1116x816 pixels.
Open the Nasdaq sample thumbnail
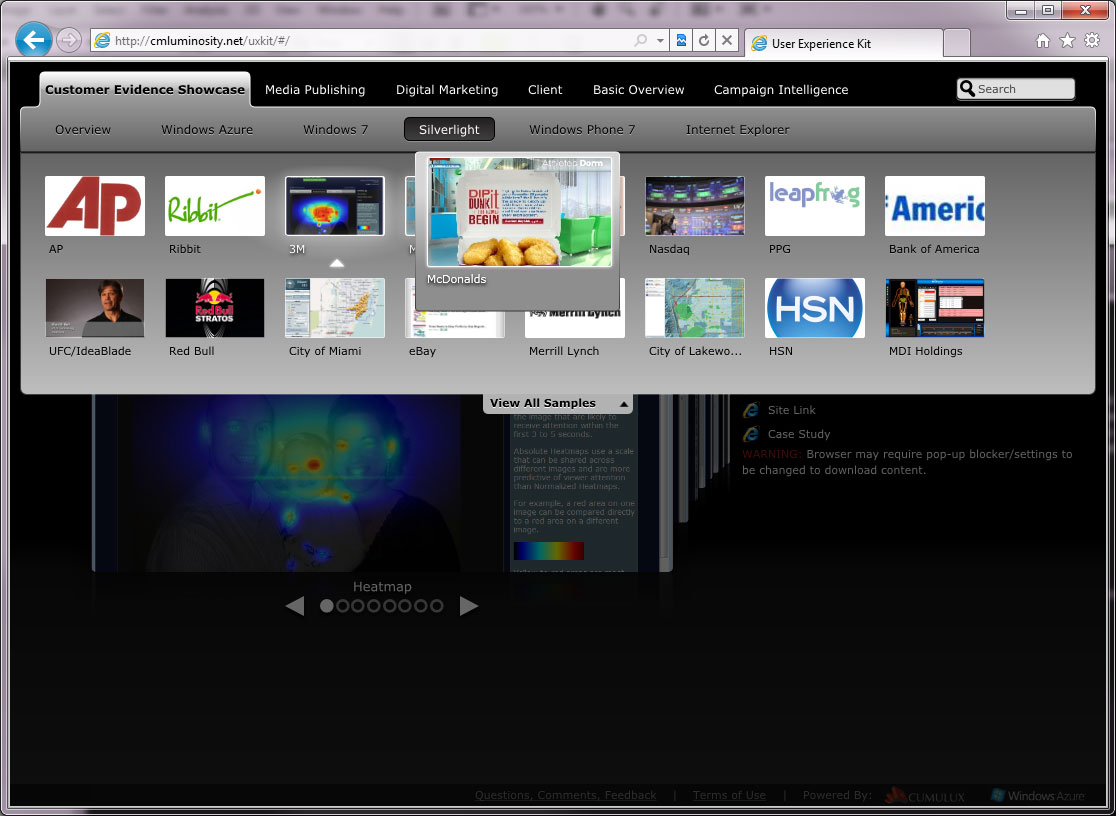click(695, 206)
